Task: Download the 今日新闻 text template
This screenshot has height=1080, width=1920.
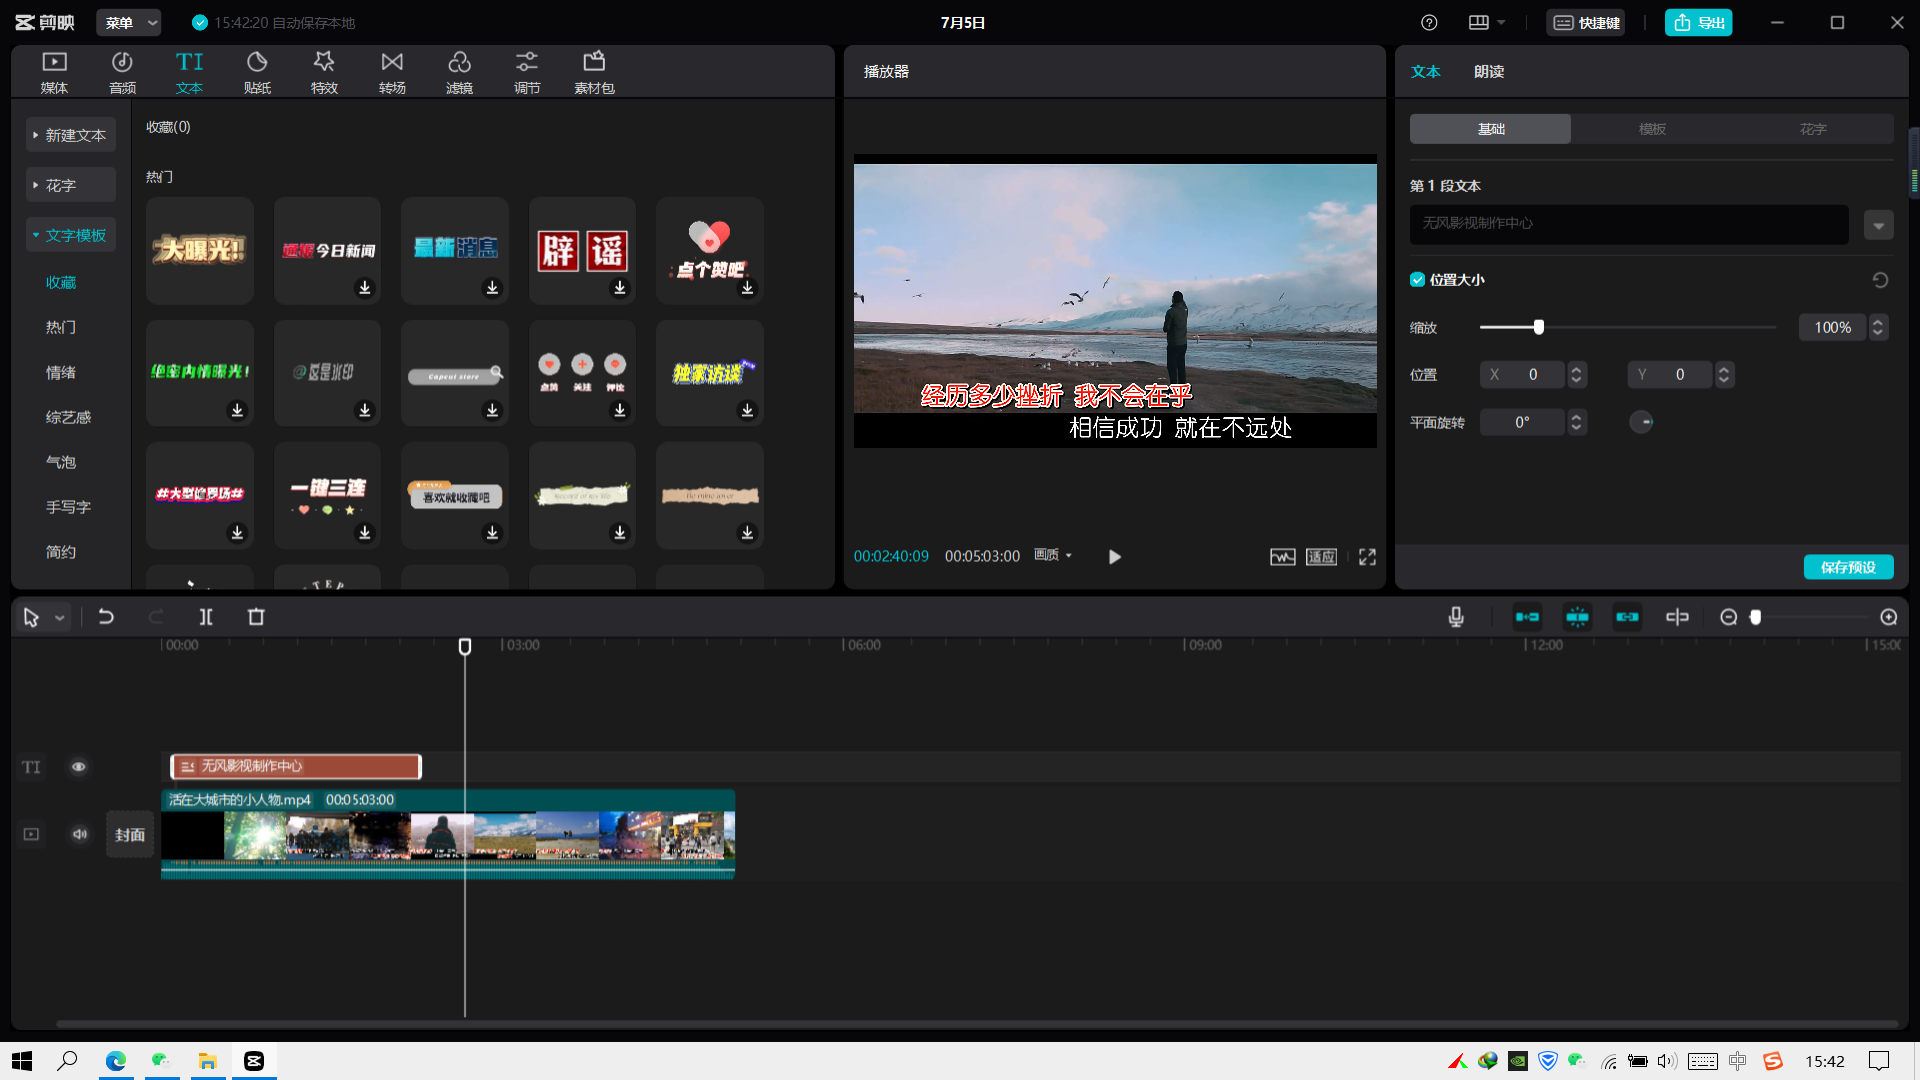Action: click(365, 288)
